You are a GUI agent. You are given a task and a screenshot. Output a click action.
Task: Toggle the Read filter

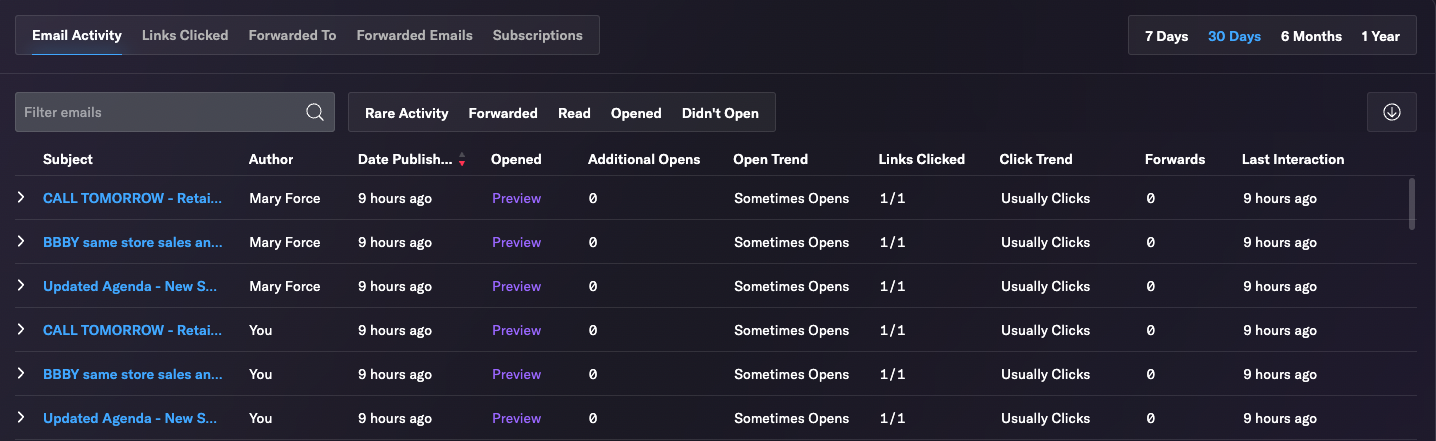(574, 113)
